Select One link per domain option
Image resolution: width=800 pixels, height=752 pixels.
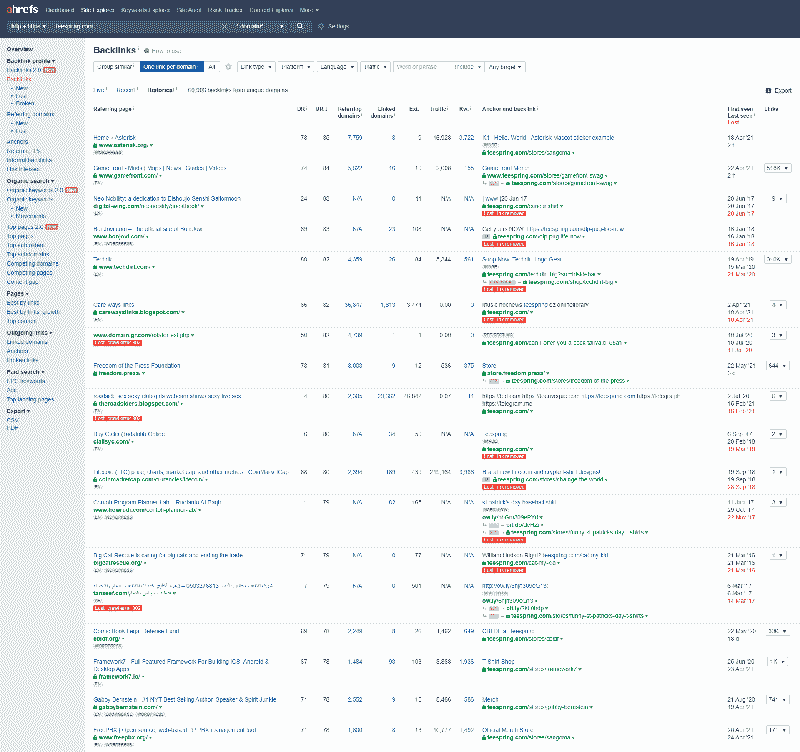(x=171, y=67)
